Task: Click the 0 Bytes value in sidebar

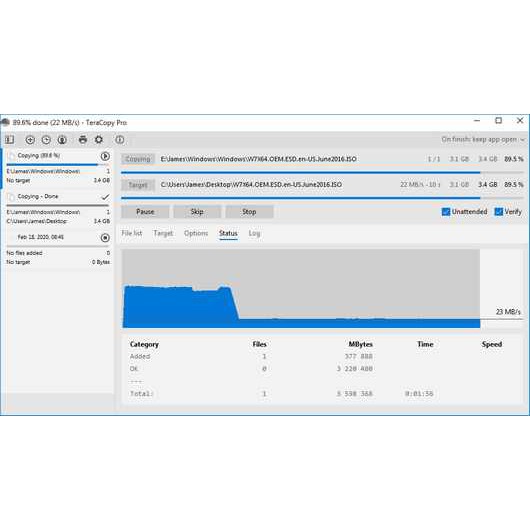Action: coord(101,262)
